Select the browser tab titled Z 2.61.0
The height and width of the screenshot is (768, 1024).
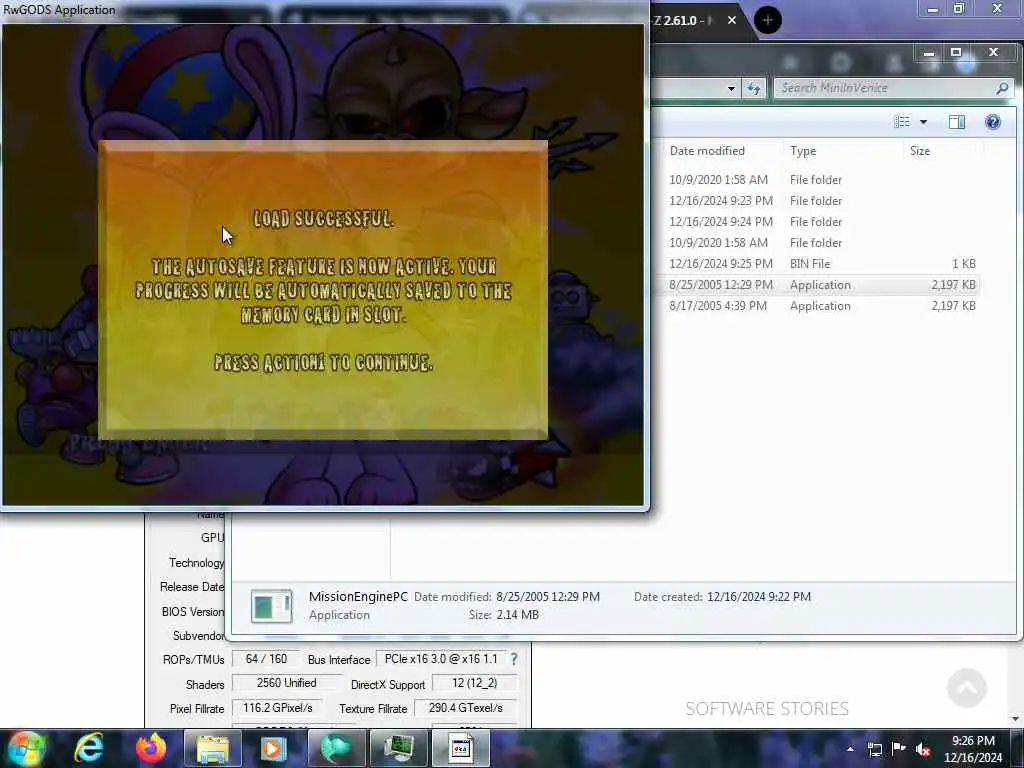pyautogui.click(x=682, y=20)
